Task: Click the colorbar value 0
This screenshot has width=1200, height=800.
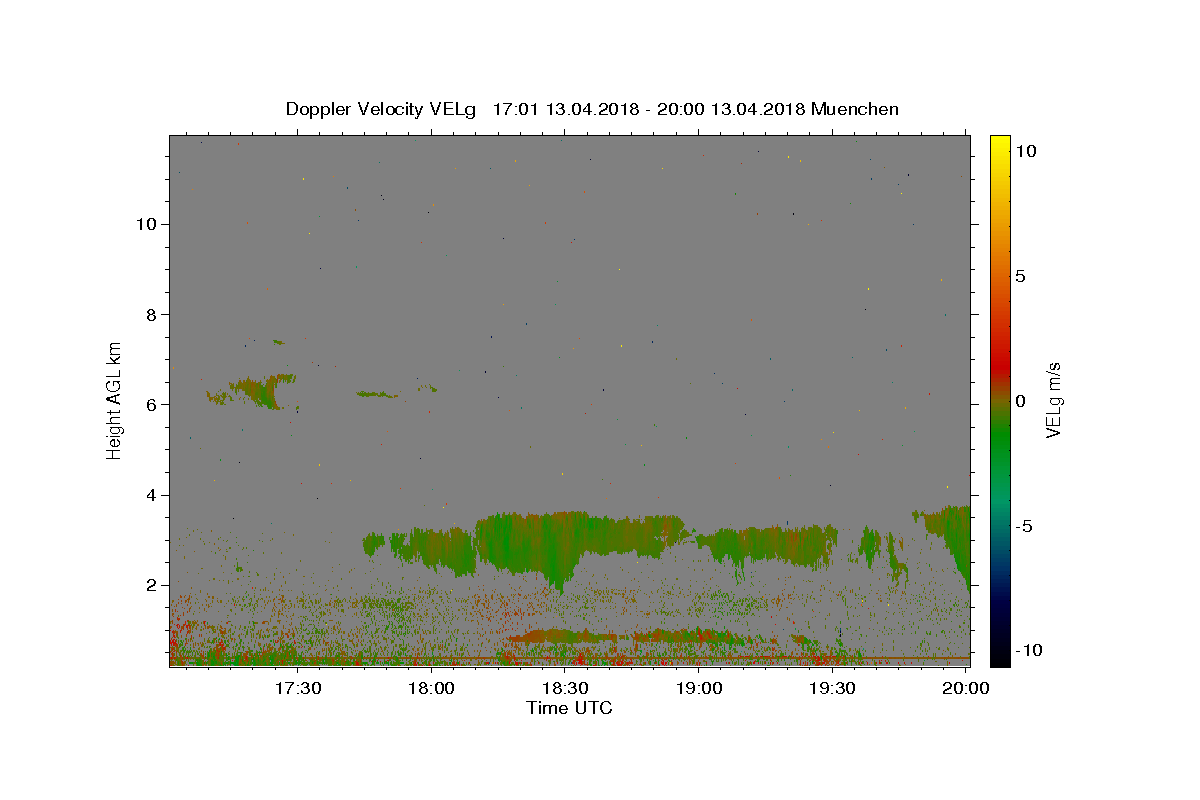Action: 1020,401
